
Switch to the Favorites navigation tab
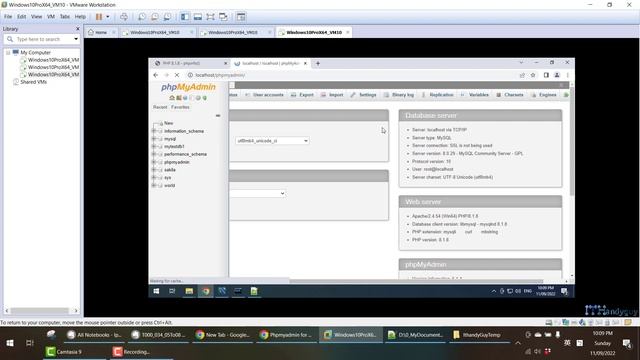tap(180, 107)
